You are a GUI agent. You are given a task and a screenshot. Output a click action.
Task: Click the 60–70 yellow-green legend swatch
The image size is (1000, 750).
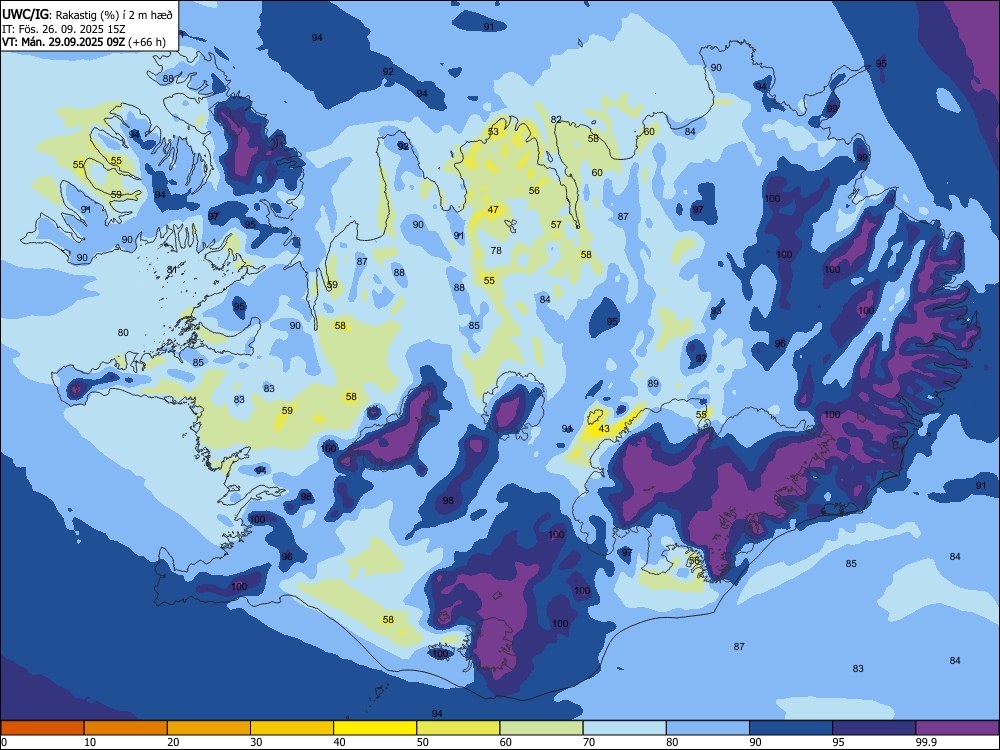tap(541, 728)
